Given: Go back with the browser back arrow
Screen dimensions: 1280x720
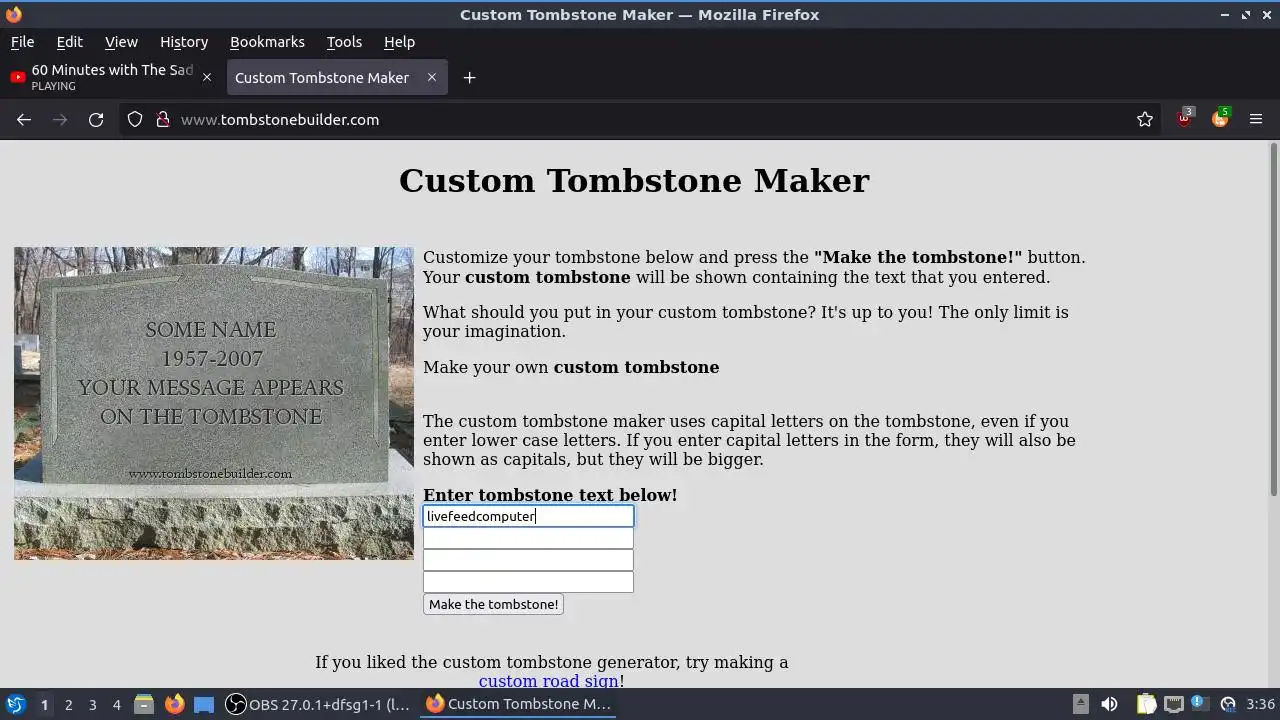Looking at the screenshot, I should click(x=24, y=120).
